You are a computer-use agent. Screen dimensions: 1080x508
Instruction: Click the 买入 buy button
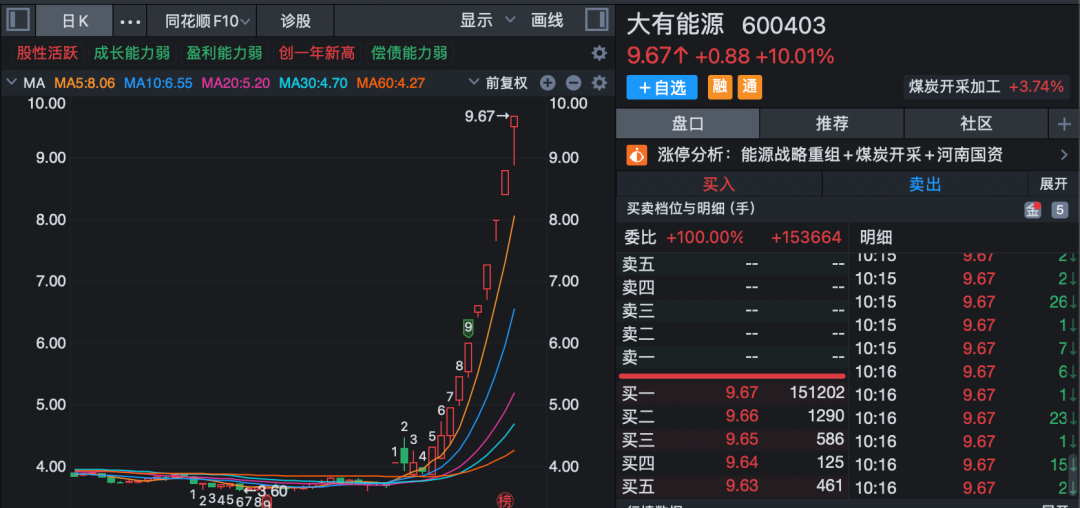(x=718, y=184)
